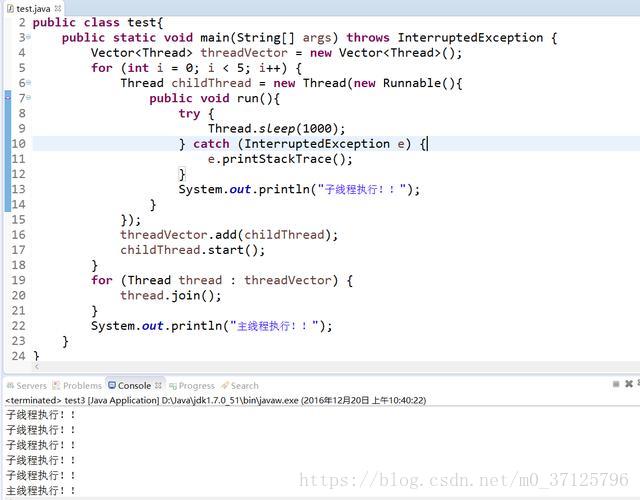Close the test.java editor tab
The width and height of the screenshot is (640, 500).
pyautogui.click(x=58, y=8)
